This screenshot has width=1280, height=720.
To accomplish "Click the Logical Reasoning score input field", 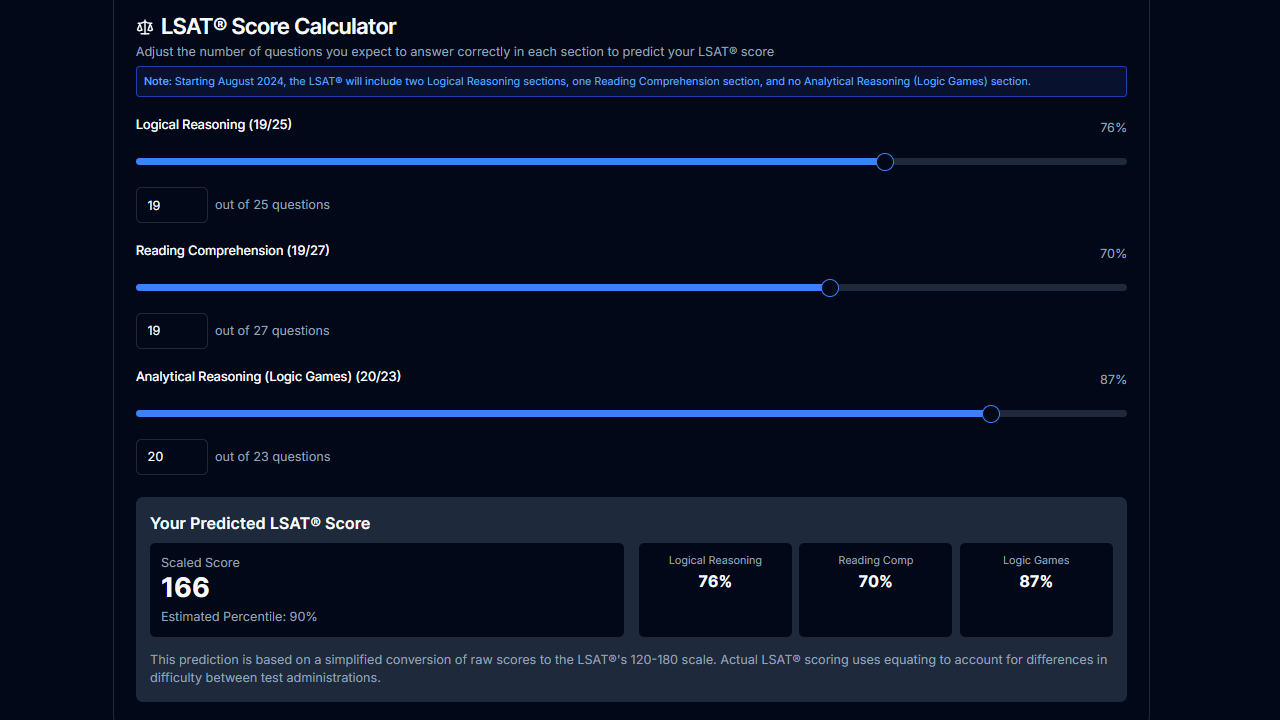I will (x=171, y=204).
